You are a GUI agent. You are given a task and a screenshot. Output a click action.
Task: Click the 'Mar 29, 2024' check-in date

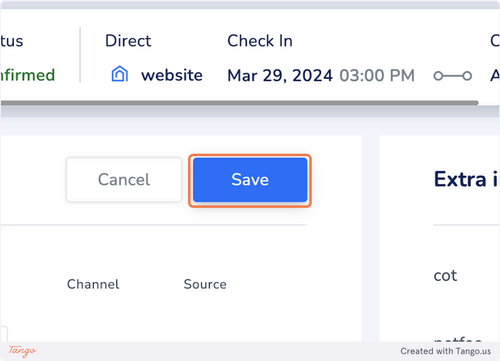pos(280,75)
